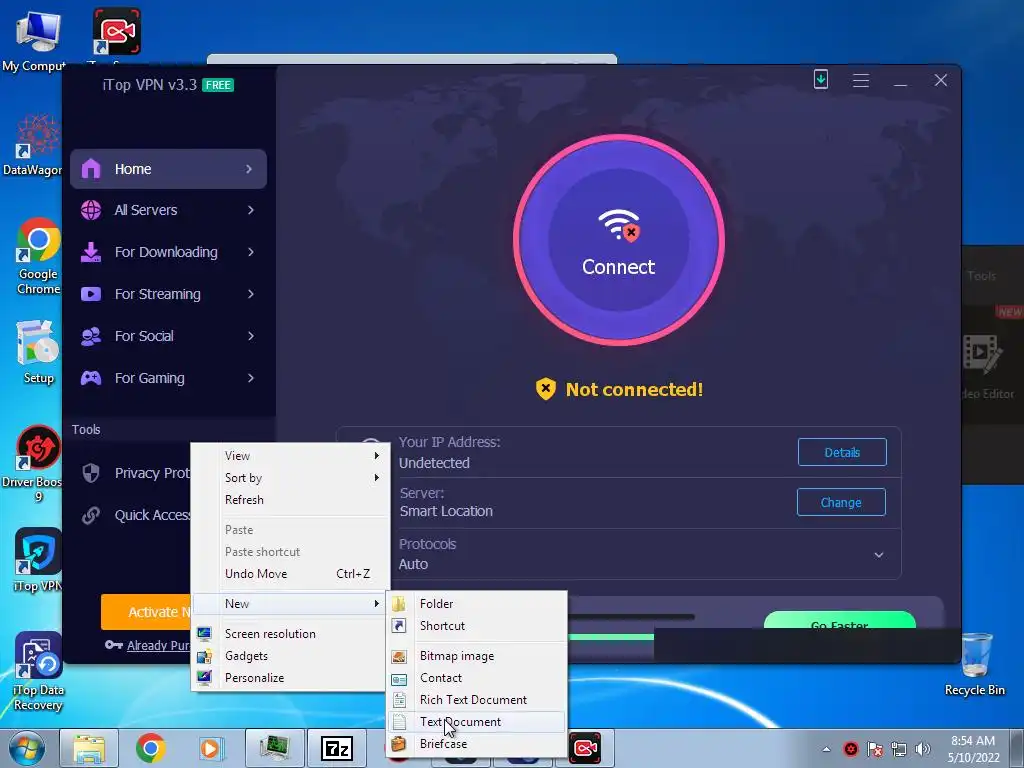The width and height of the screenshot is (1024, 768).
Task: Select For Streaming servers
Action: 168,294
